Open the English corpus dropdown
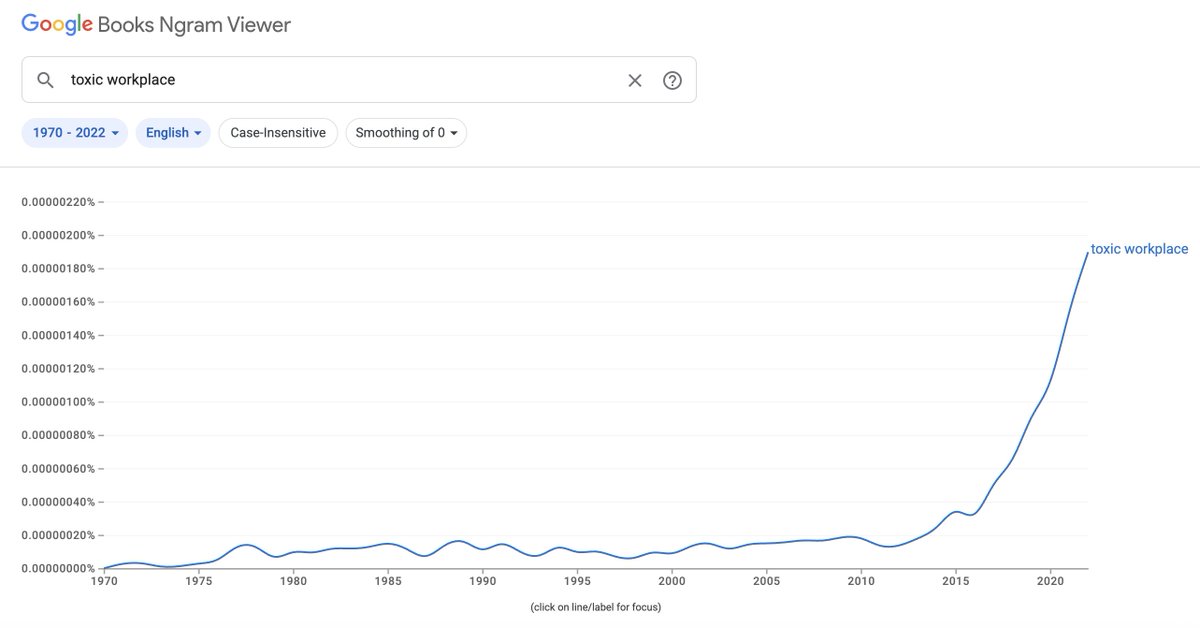The height and width of the screenshot is (628, 1200). (x=173, y=132)
